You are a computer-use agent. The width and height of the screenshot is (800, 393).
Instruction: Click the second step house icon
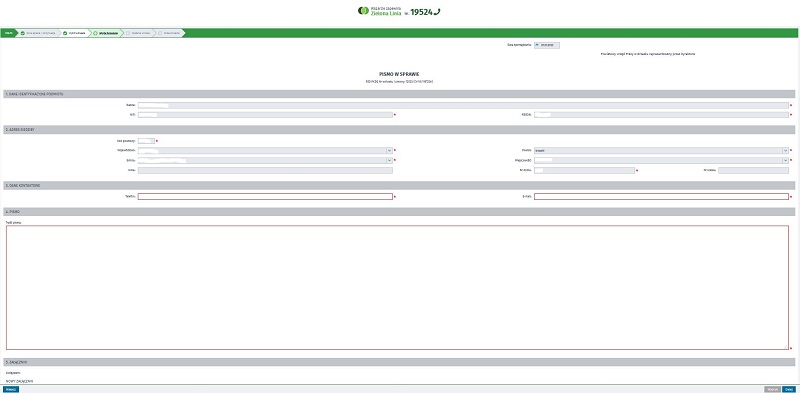point(65,33)
